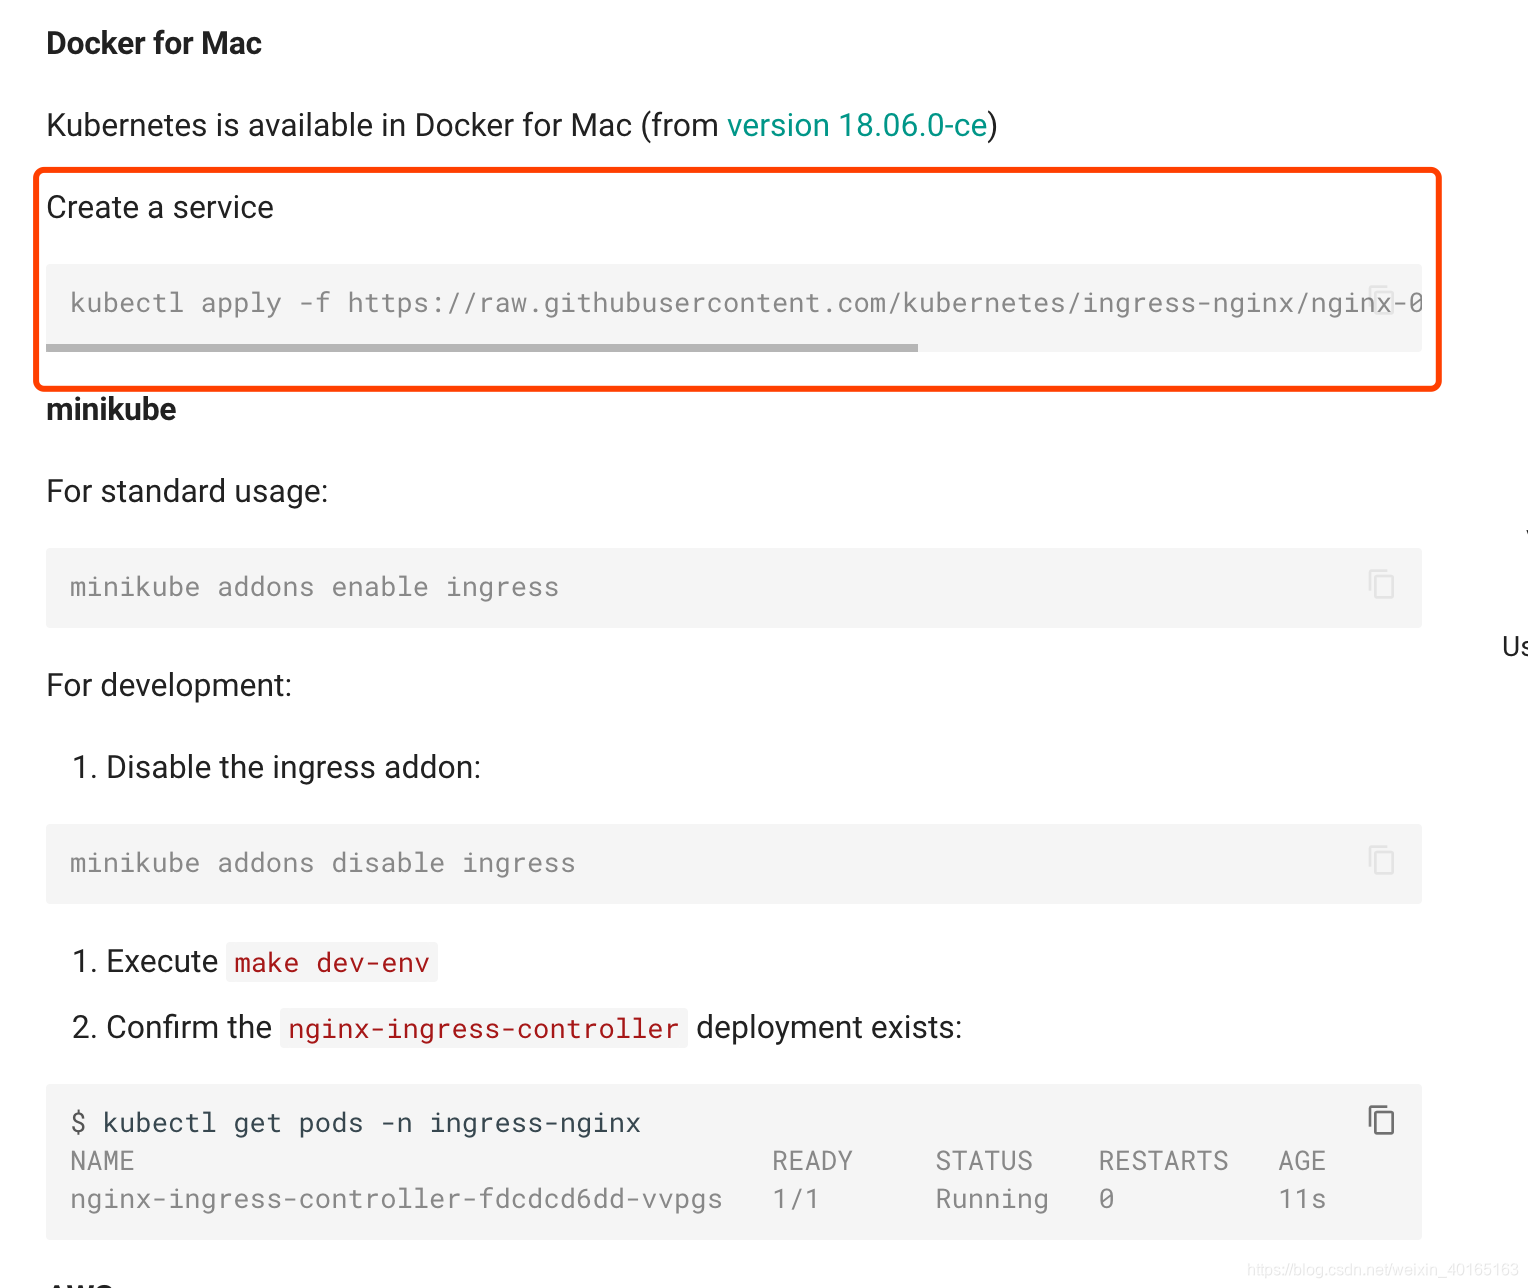
Task: Click the STATUS column header
Action: [x=984, y=1161]
